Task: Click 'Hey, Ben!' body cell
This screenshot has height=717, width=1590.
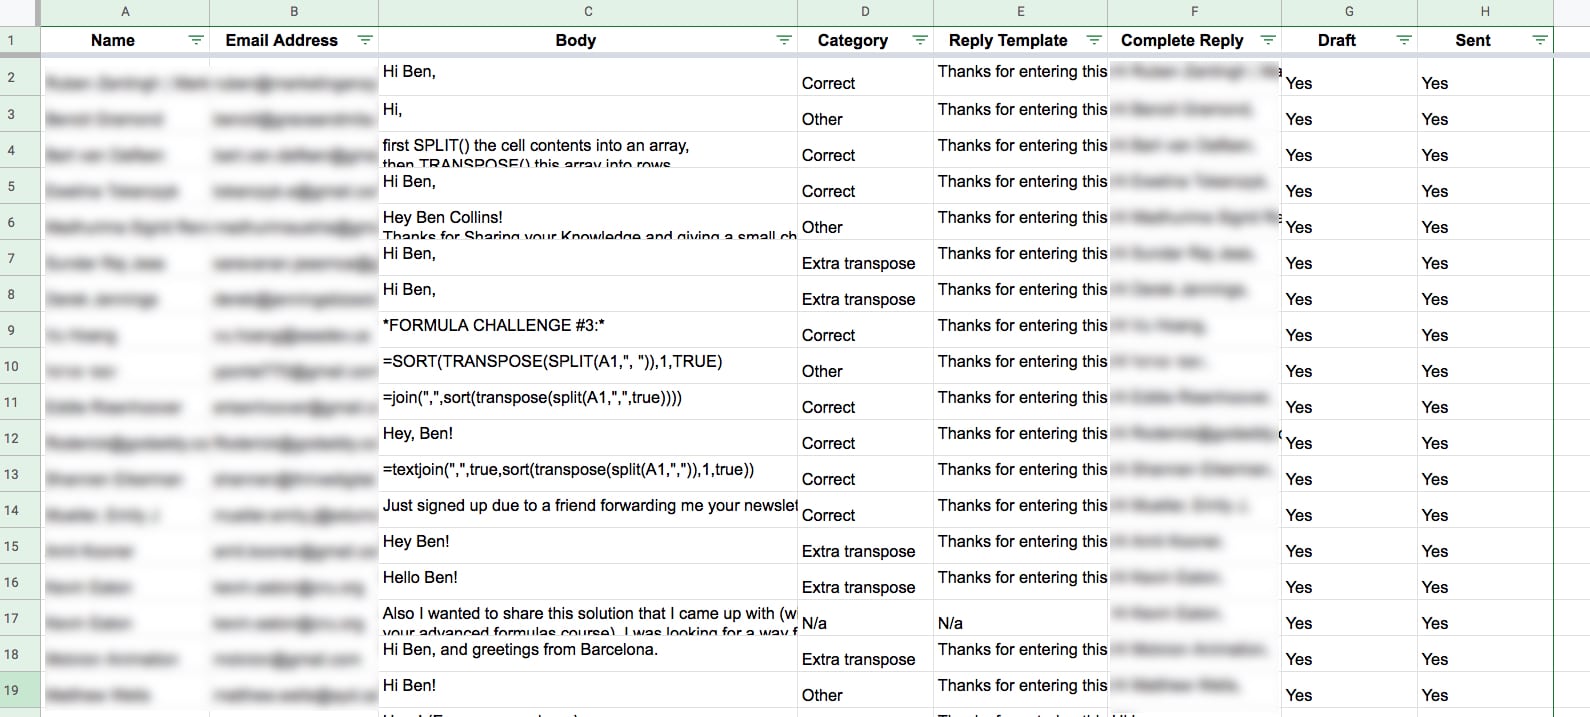Action: [x=588, y=438]
